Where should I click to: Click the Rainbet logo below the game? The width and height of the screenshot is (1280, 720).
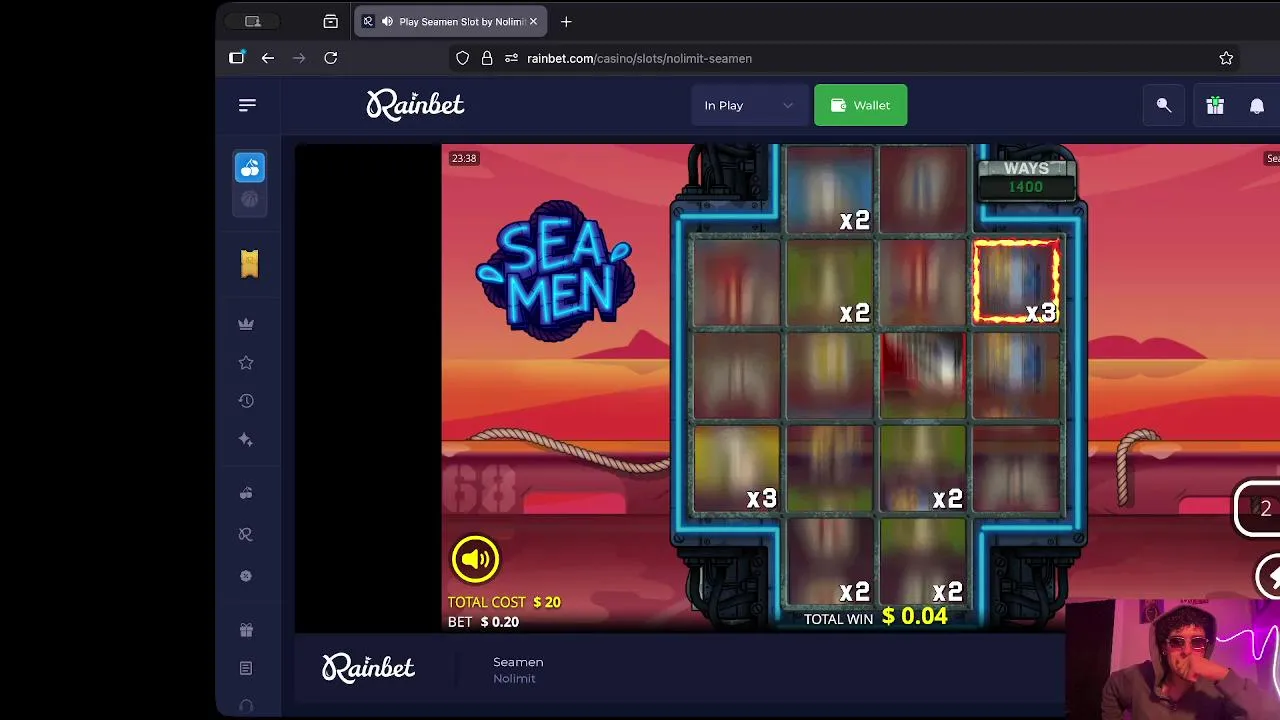click(368, 668)
